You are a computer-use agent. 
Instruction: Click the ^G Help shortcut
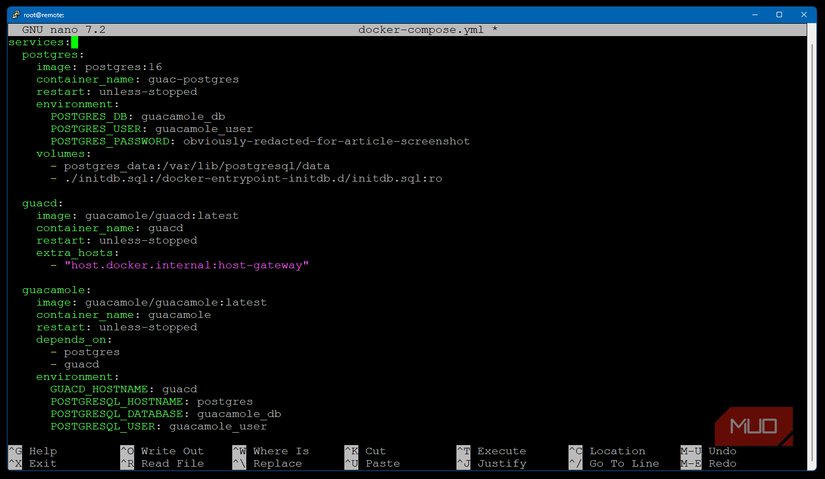33,451
